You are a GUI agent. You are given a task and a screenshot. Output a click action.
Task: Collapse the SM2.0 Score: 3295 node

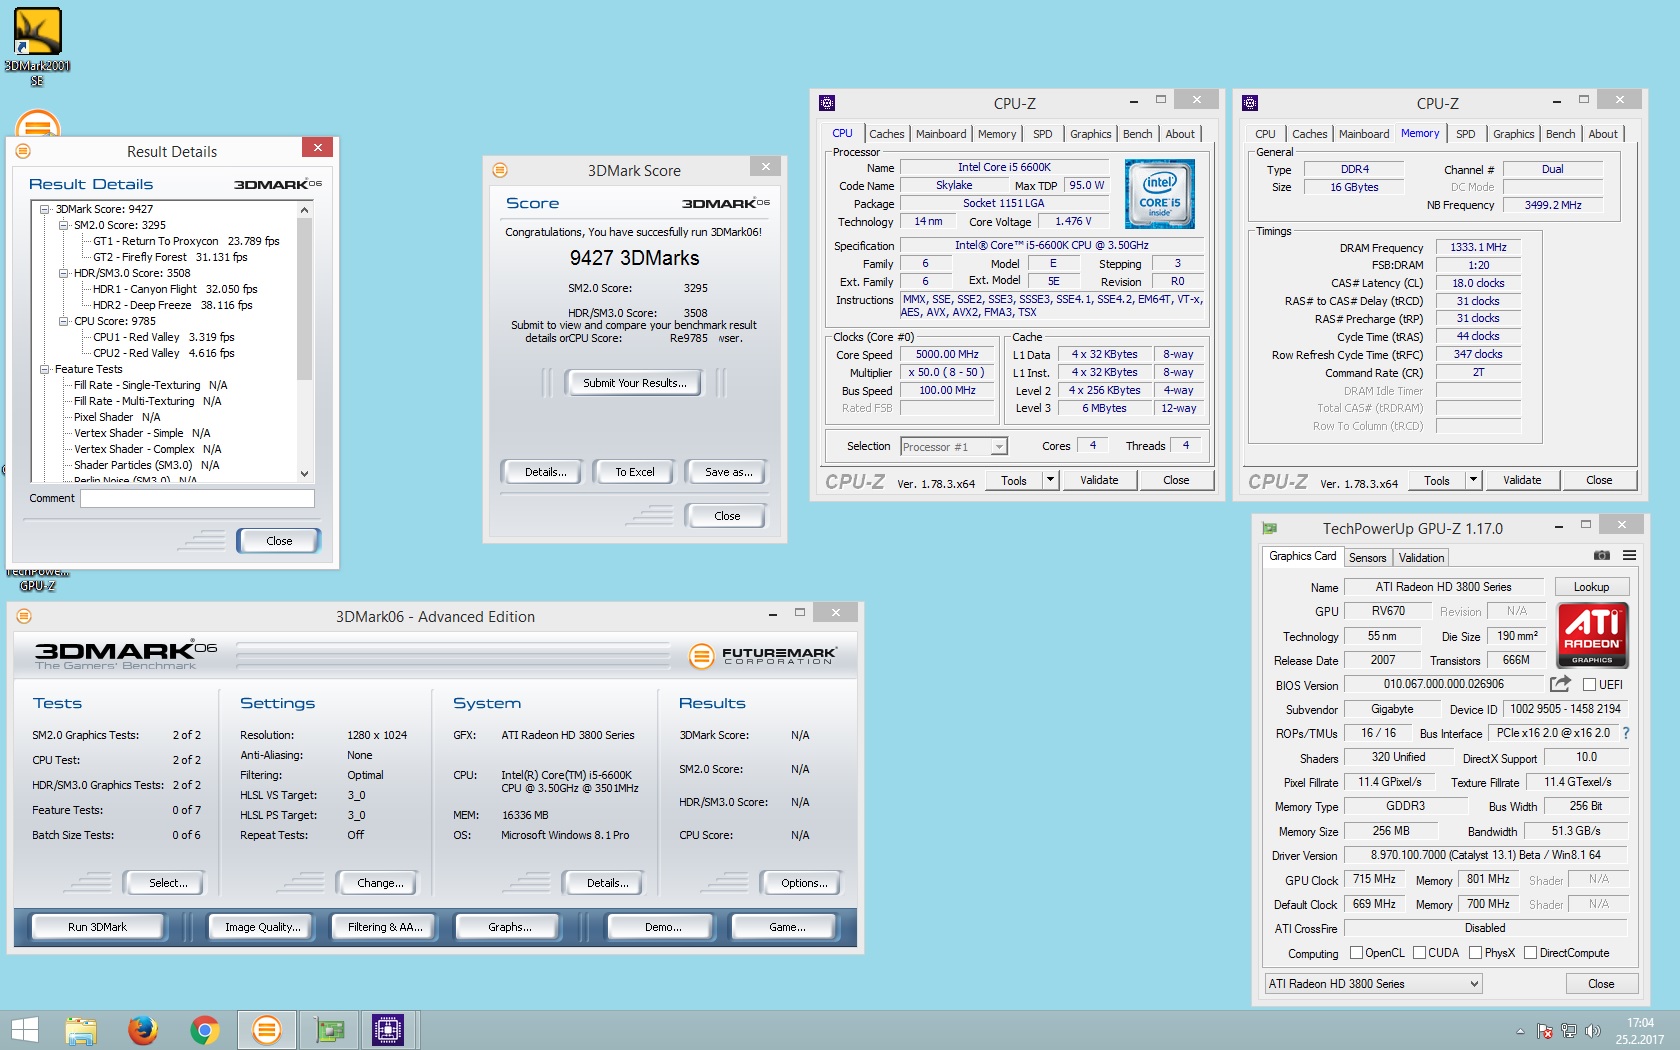coord(64,225)
